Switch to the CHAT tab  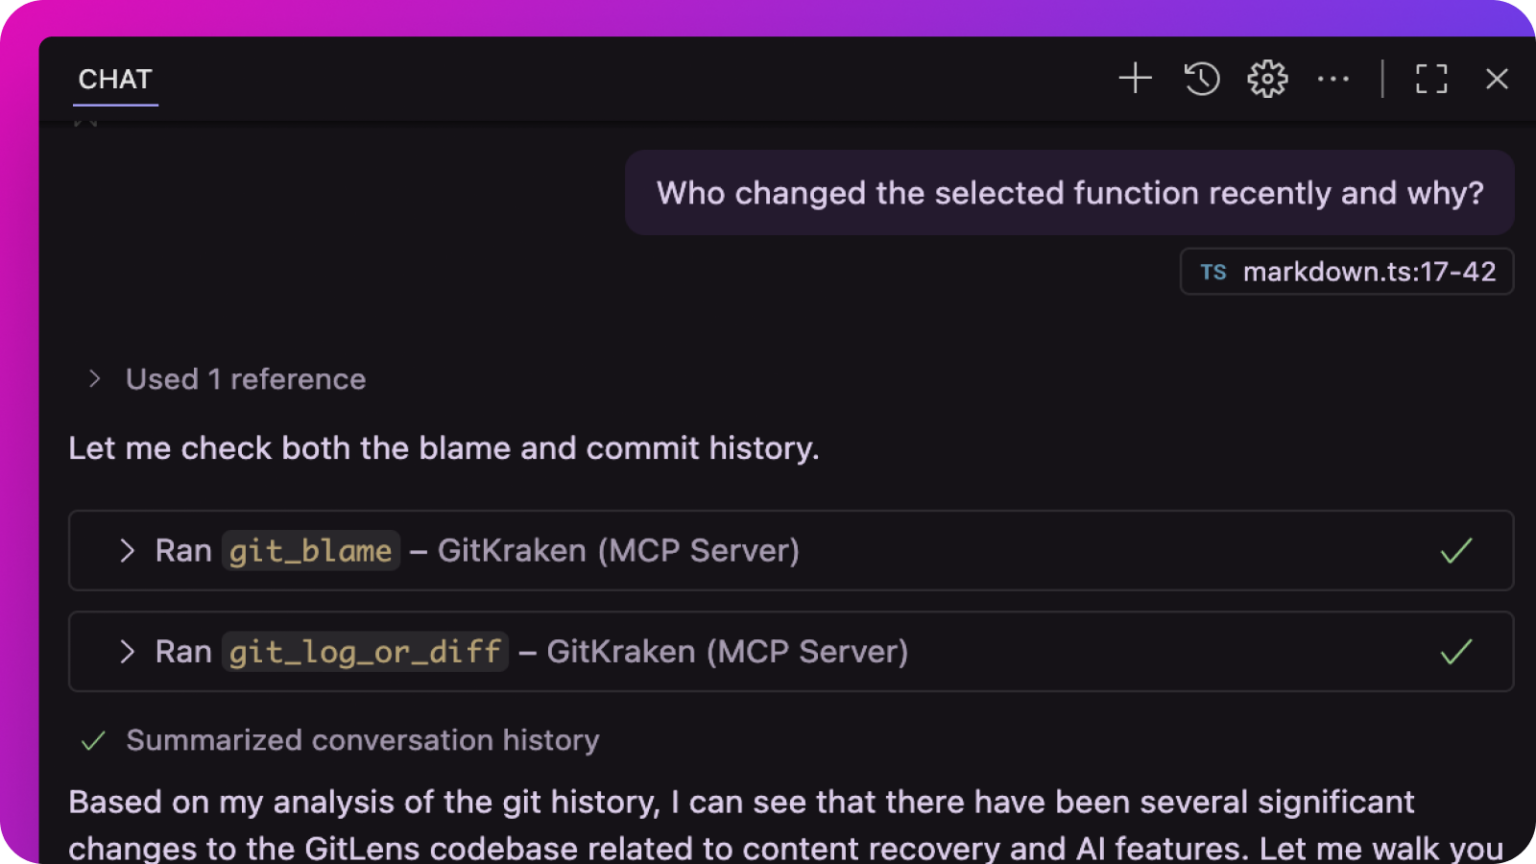click(x=115, y=79)
